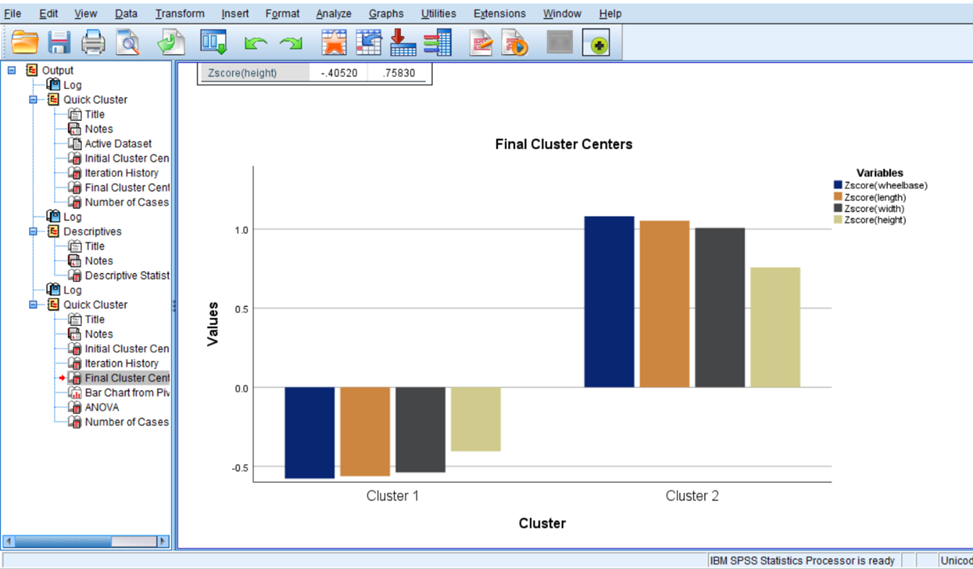Click the Variables red download arrow icon

(403, 43)
